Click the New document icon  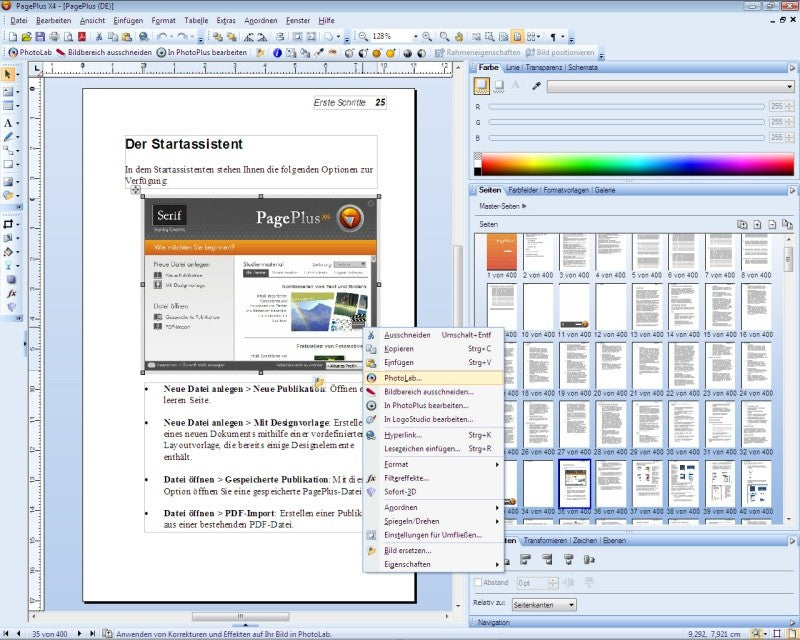click(13, 37)
